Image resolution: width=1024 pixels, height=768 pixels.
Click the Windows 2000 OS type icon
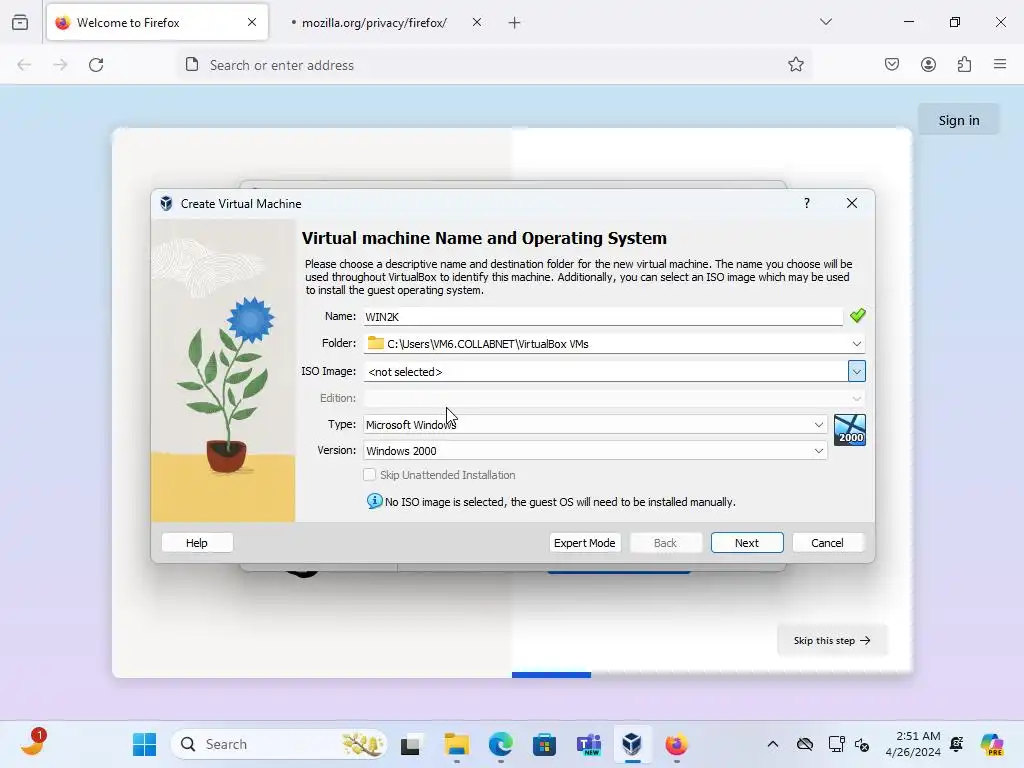point(850,430)
